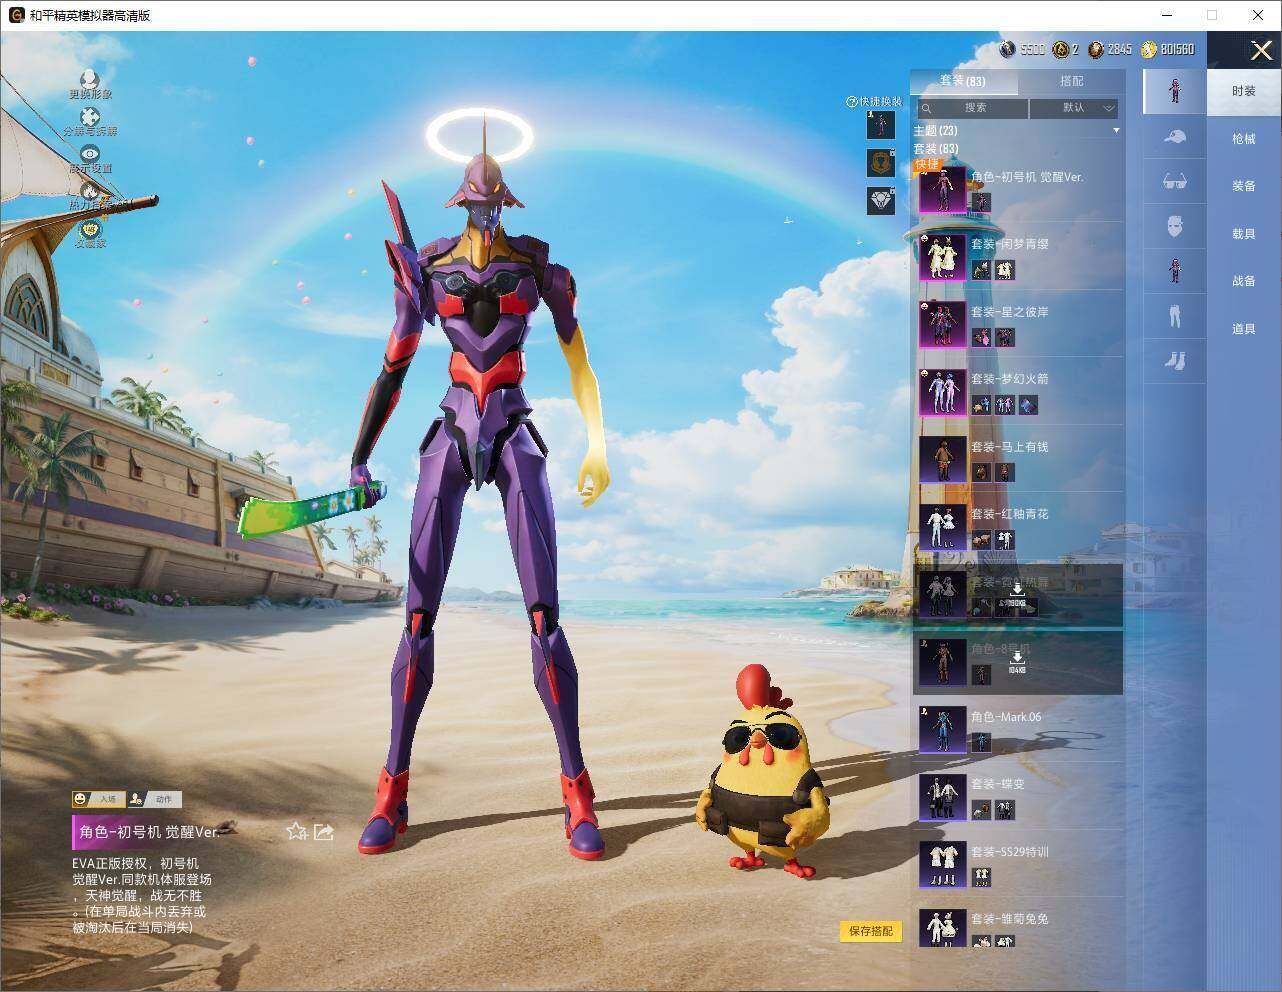This screenshot has width=1282, height=992.
Task: Select the cap headwear category icon
Action: 1175,137
